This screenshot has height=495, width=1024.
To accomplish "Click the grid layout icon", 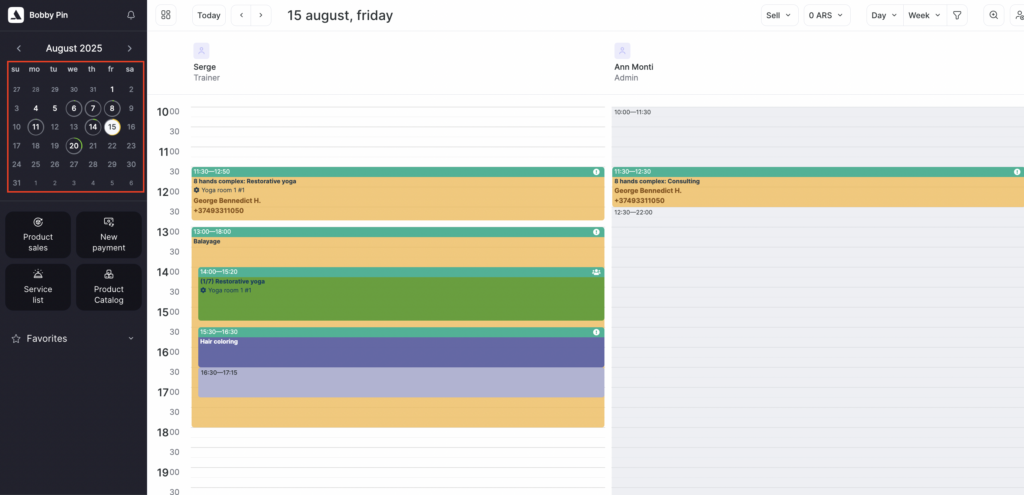I will [x=166, y=15].
